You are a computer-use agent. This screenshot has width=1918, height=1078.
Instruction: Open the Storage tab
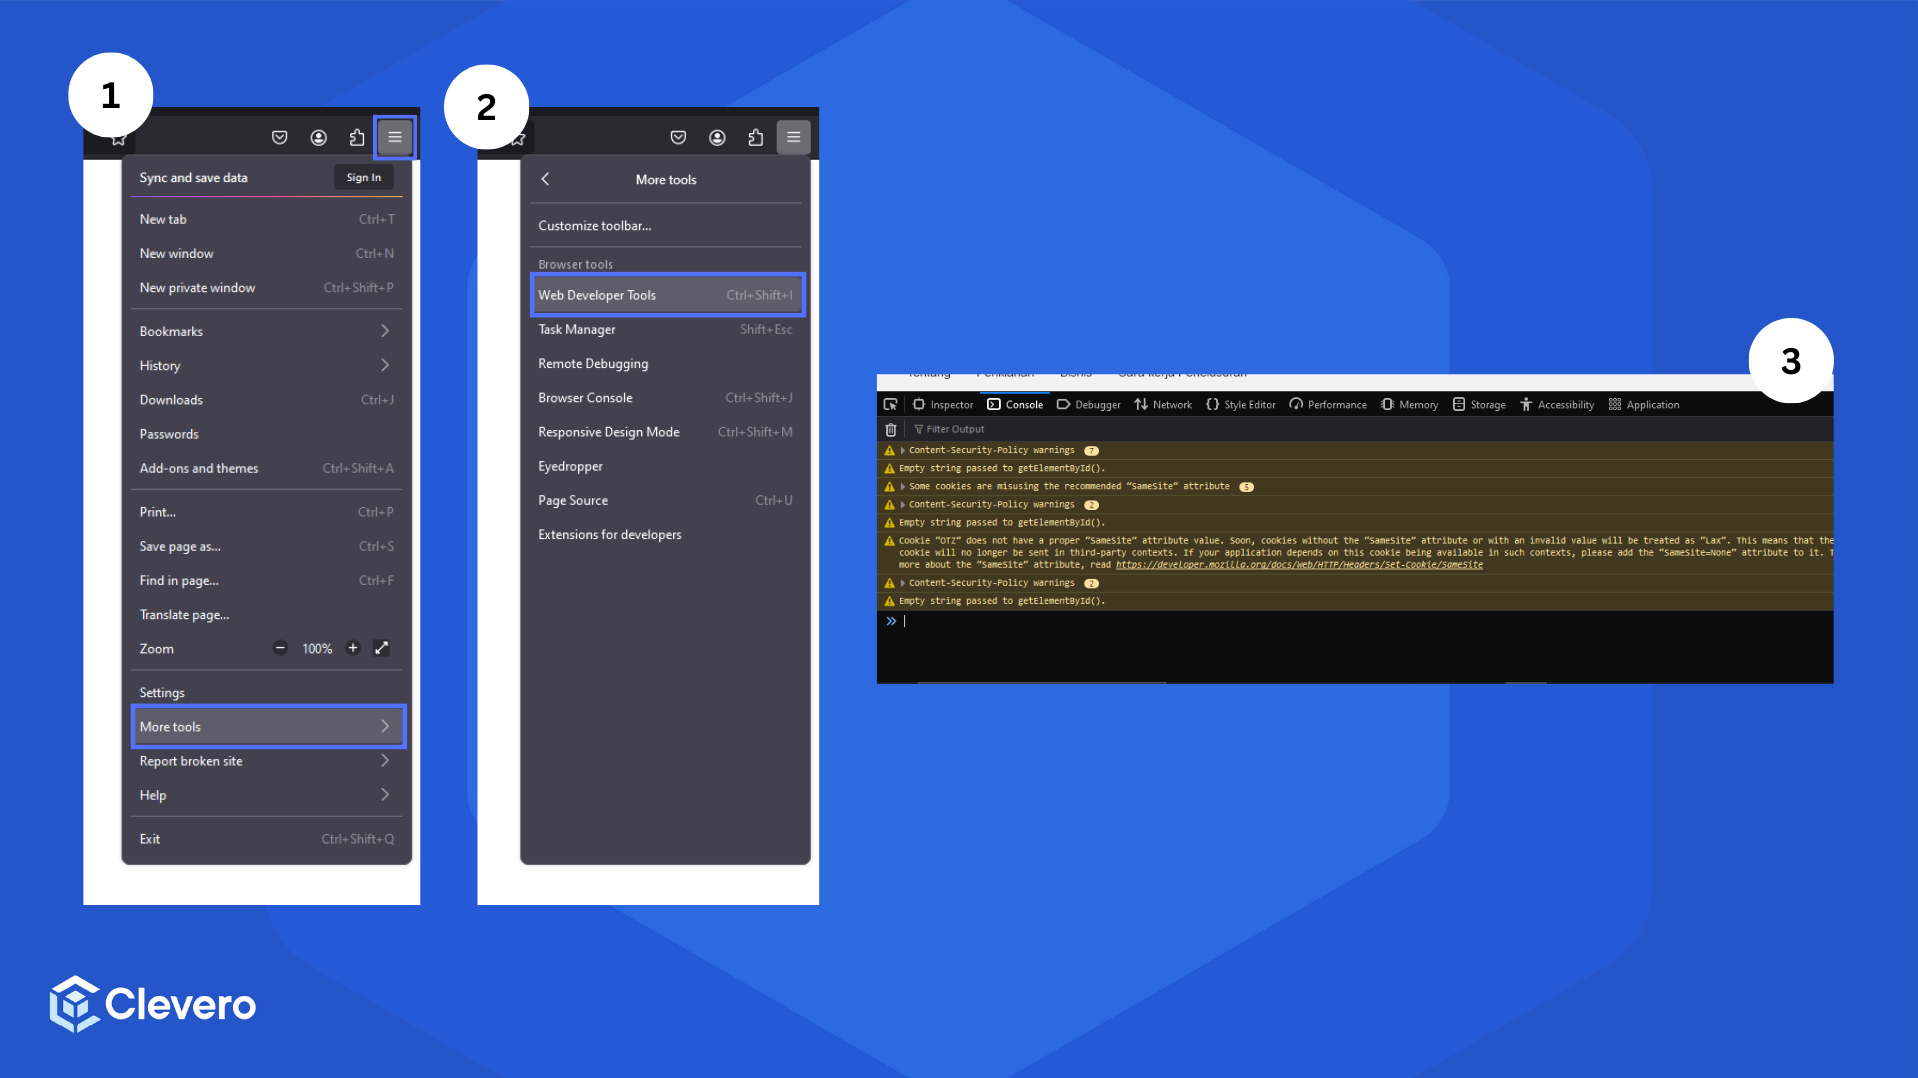[1479, 405]
